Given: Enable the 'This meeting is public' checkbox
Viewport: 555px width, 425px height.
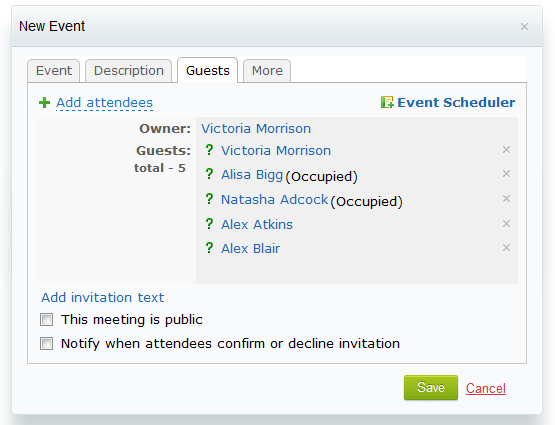Looking at the screenshot, I should (46, 320).
